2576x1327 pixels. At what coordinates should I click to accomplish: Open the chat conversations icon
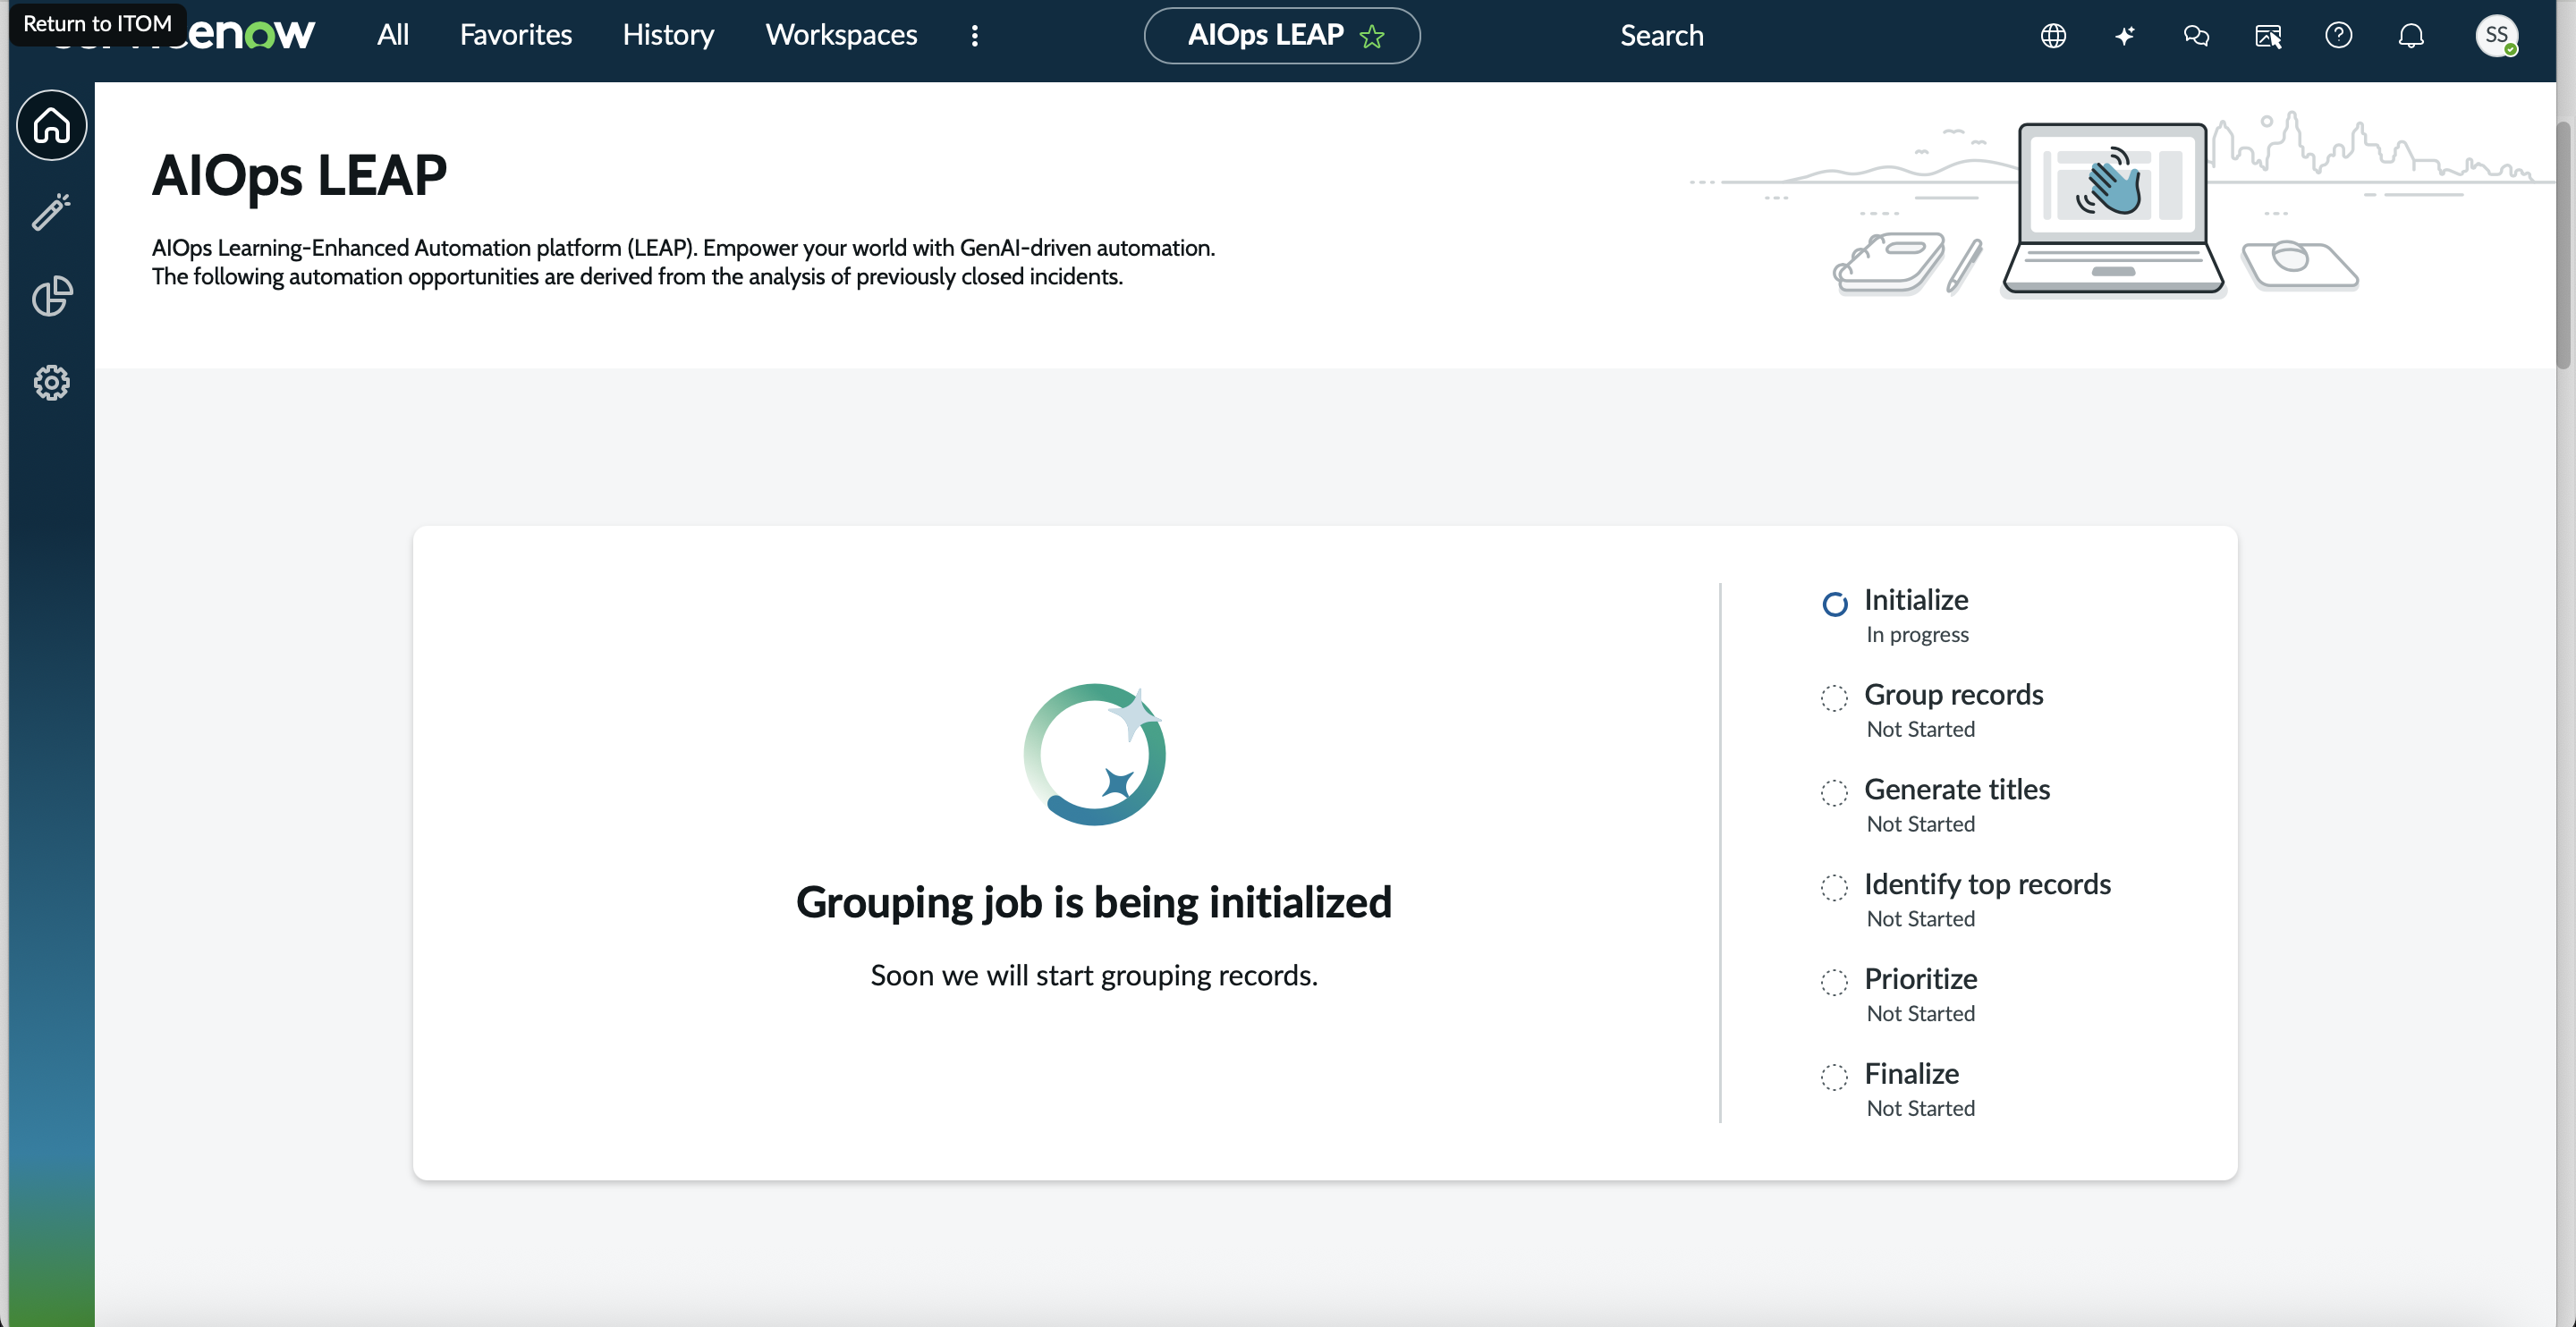[x=2196, y=36]
